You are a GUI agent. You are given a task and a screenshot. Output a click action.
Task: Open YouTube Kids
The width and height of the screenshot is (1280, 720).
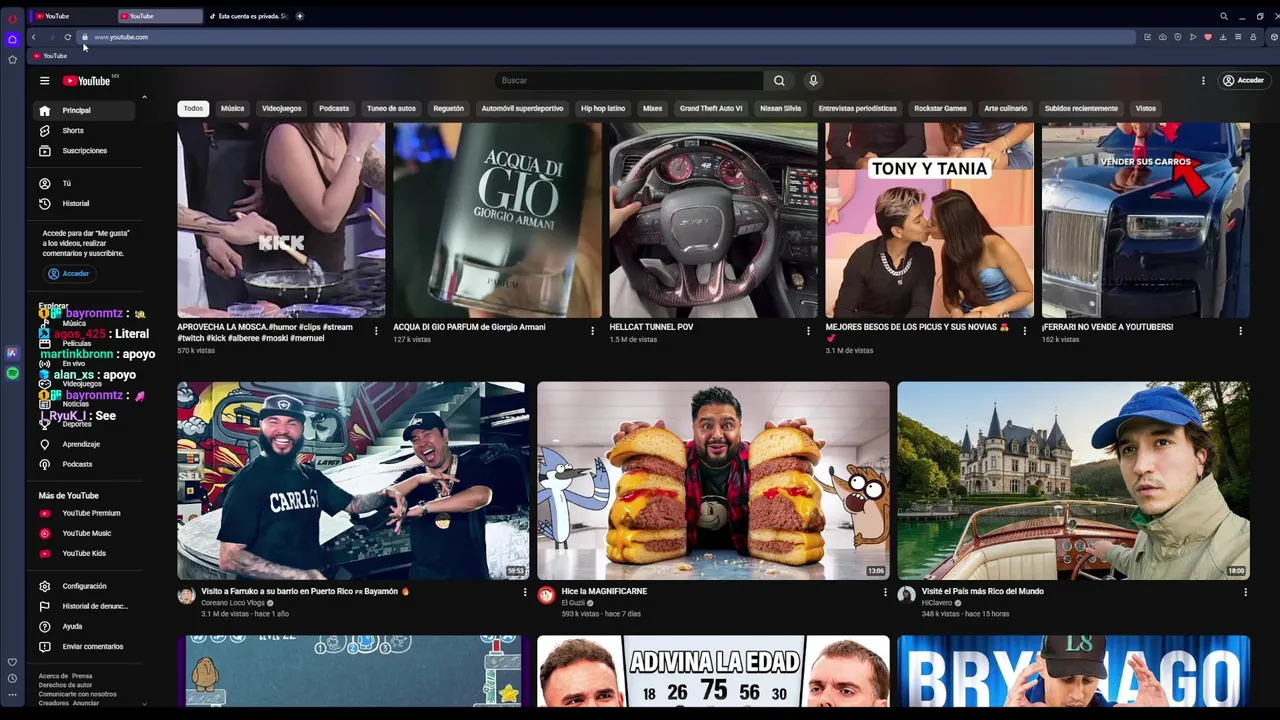click(x=84, y=553)
